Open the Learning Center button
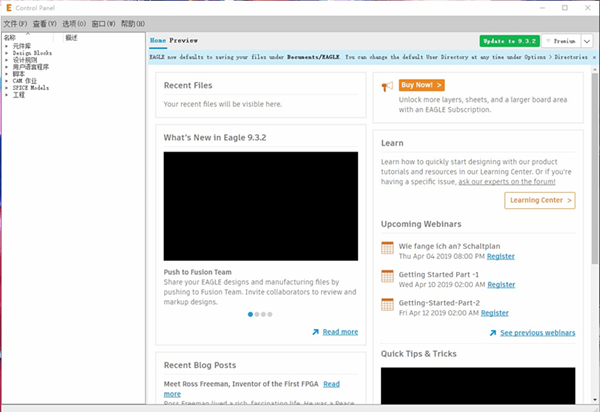Screen dimensions: 600x412 point(540,200)
